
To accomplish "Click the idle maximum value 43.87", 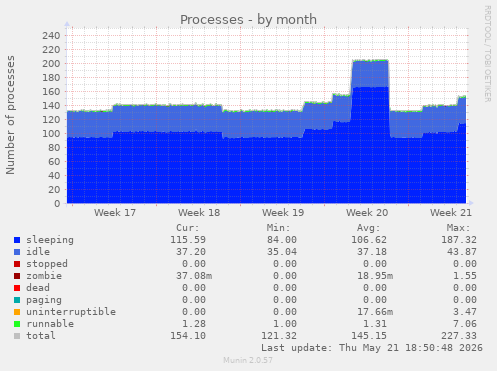I will (462, 252).
